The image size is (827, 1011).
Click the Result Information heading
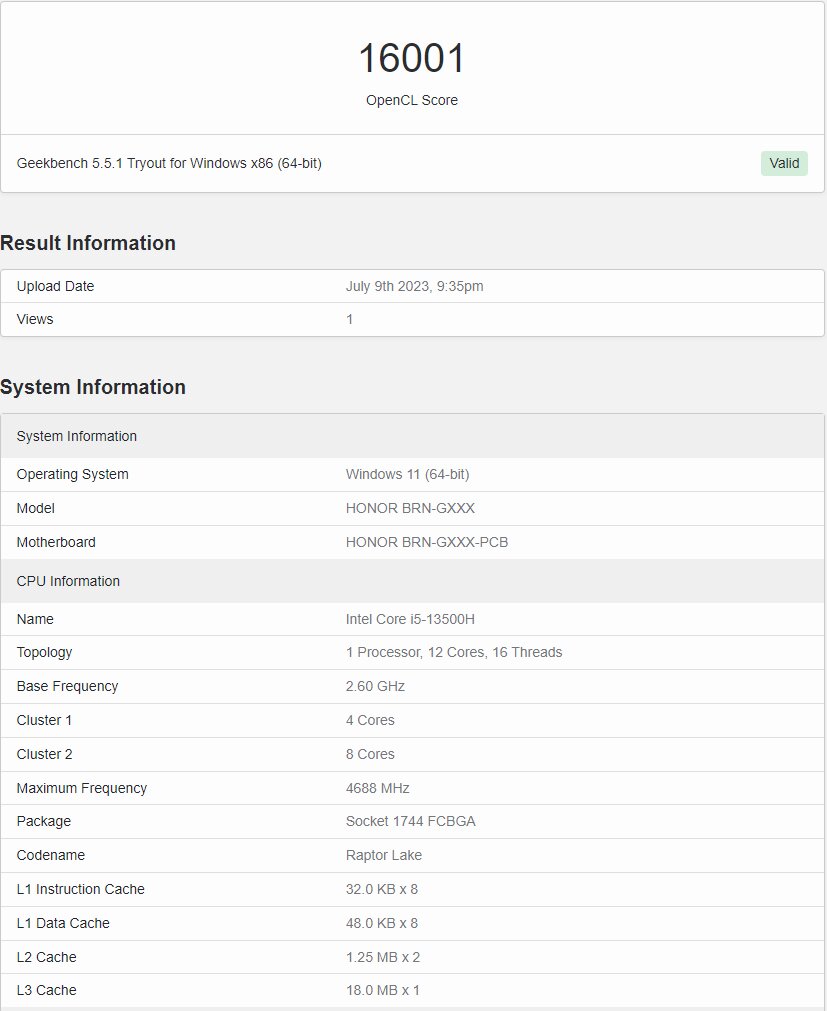point(88,243)
